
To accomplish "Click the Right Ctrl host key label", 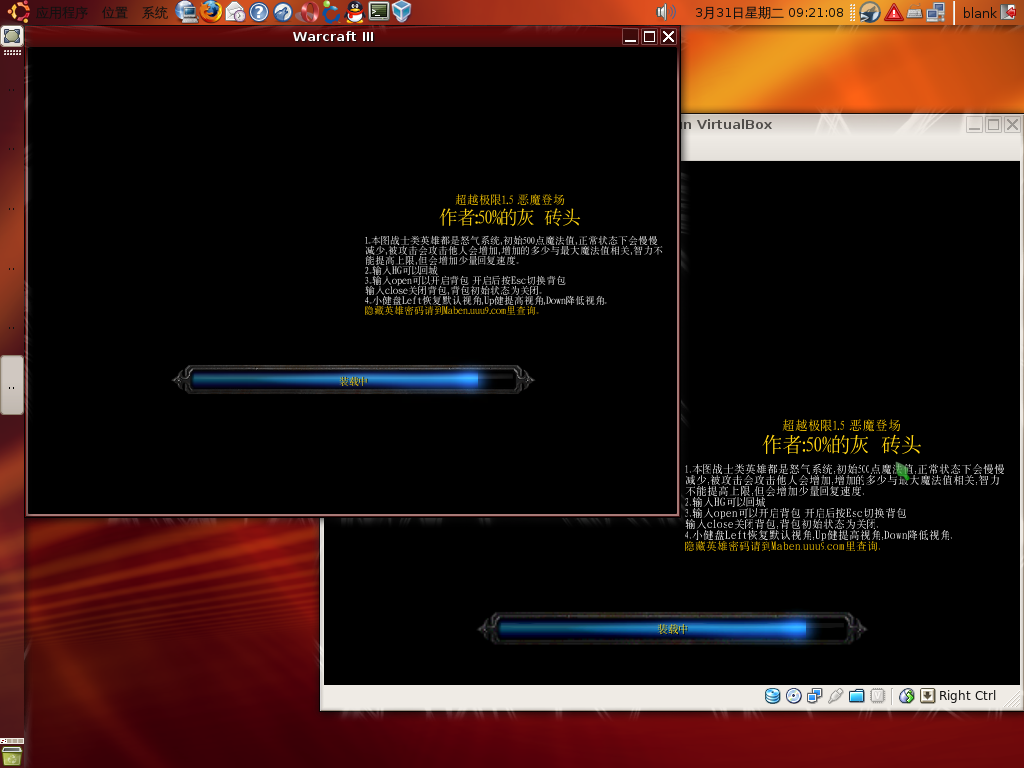I will coord(967,696).
